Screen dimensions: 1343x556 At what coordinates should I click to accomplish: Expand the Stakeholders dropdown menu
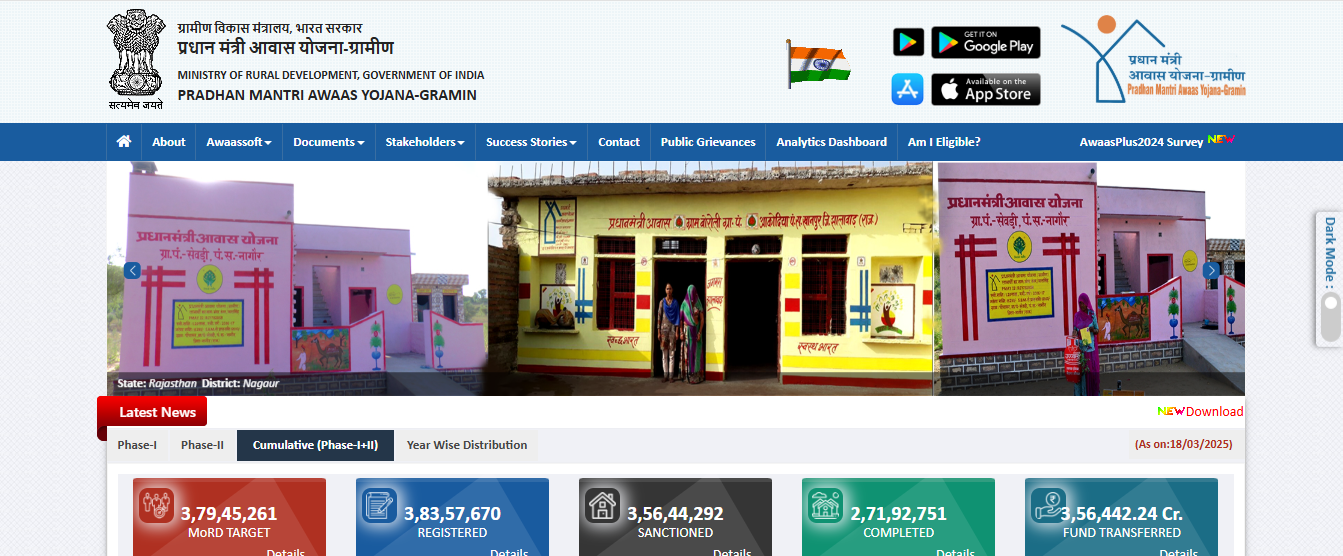pyautogui.click(x=425, y=142)
